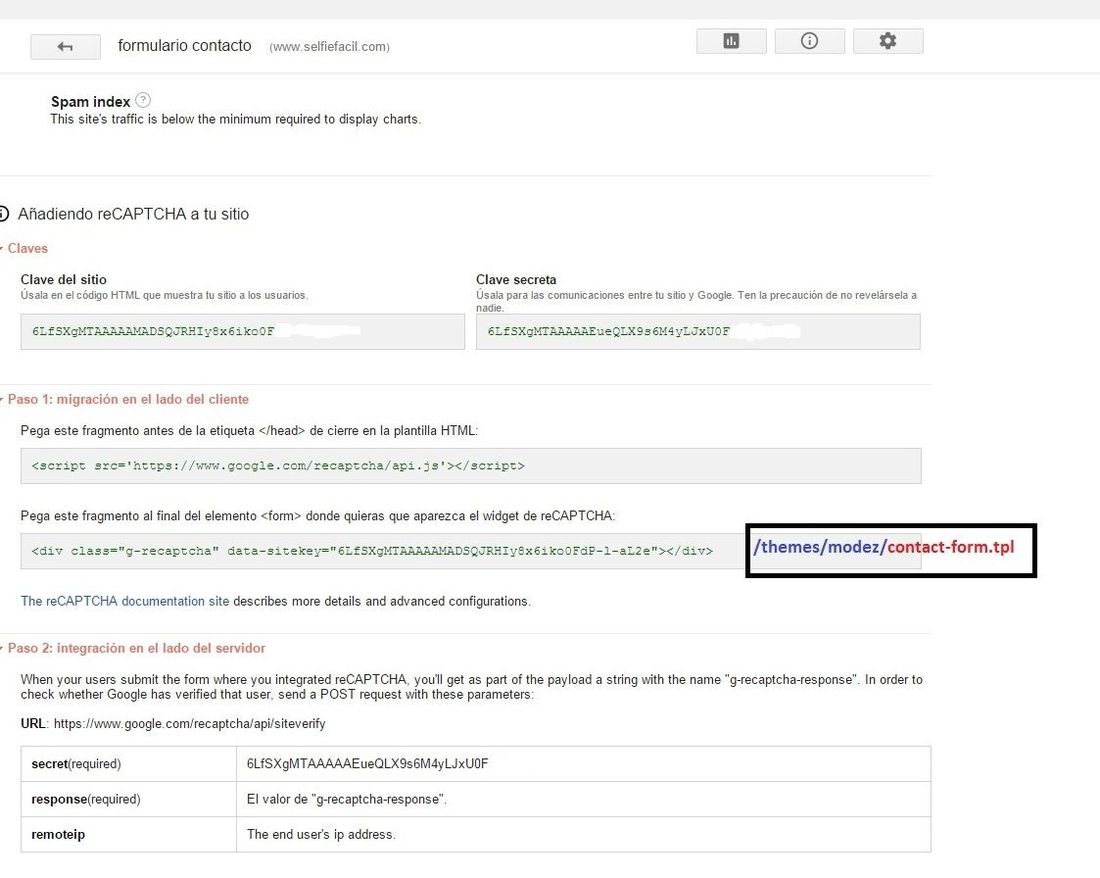The width and height of the screenshot is (1100, 878).
Task: Select 'The end user's ip address.' cell
Action: pyautogui.click(x=584, y=835)
